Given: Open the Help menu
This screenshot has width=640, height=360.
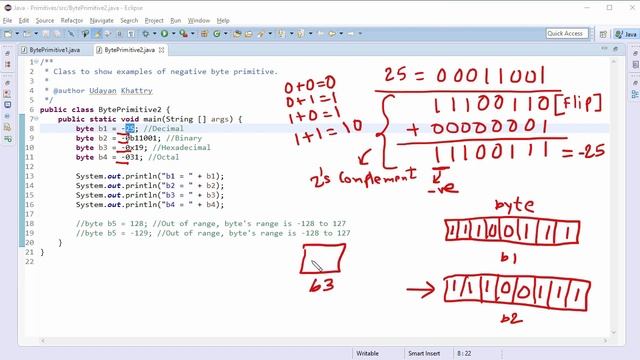Looking at the screenshot, I should coord(223,20).
